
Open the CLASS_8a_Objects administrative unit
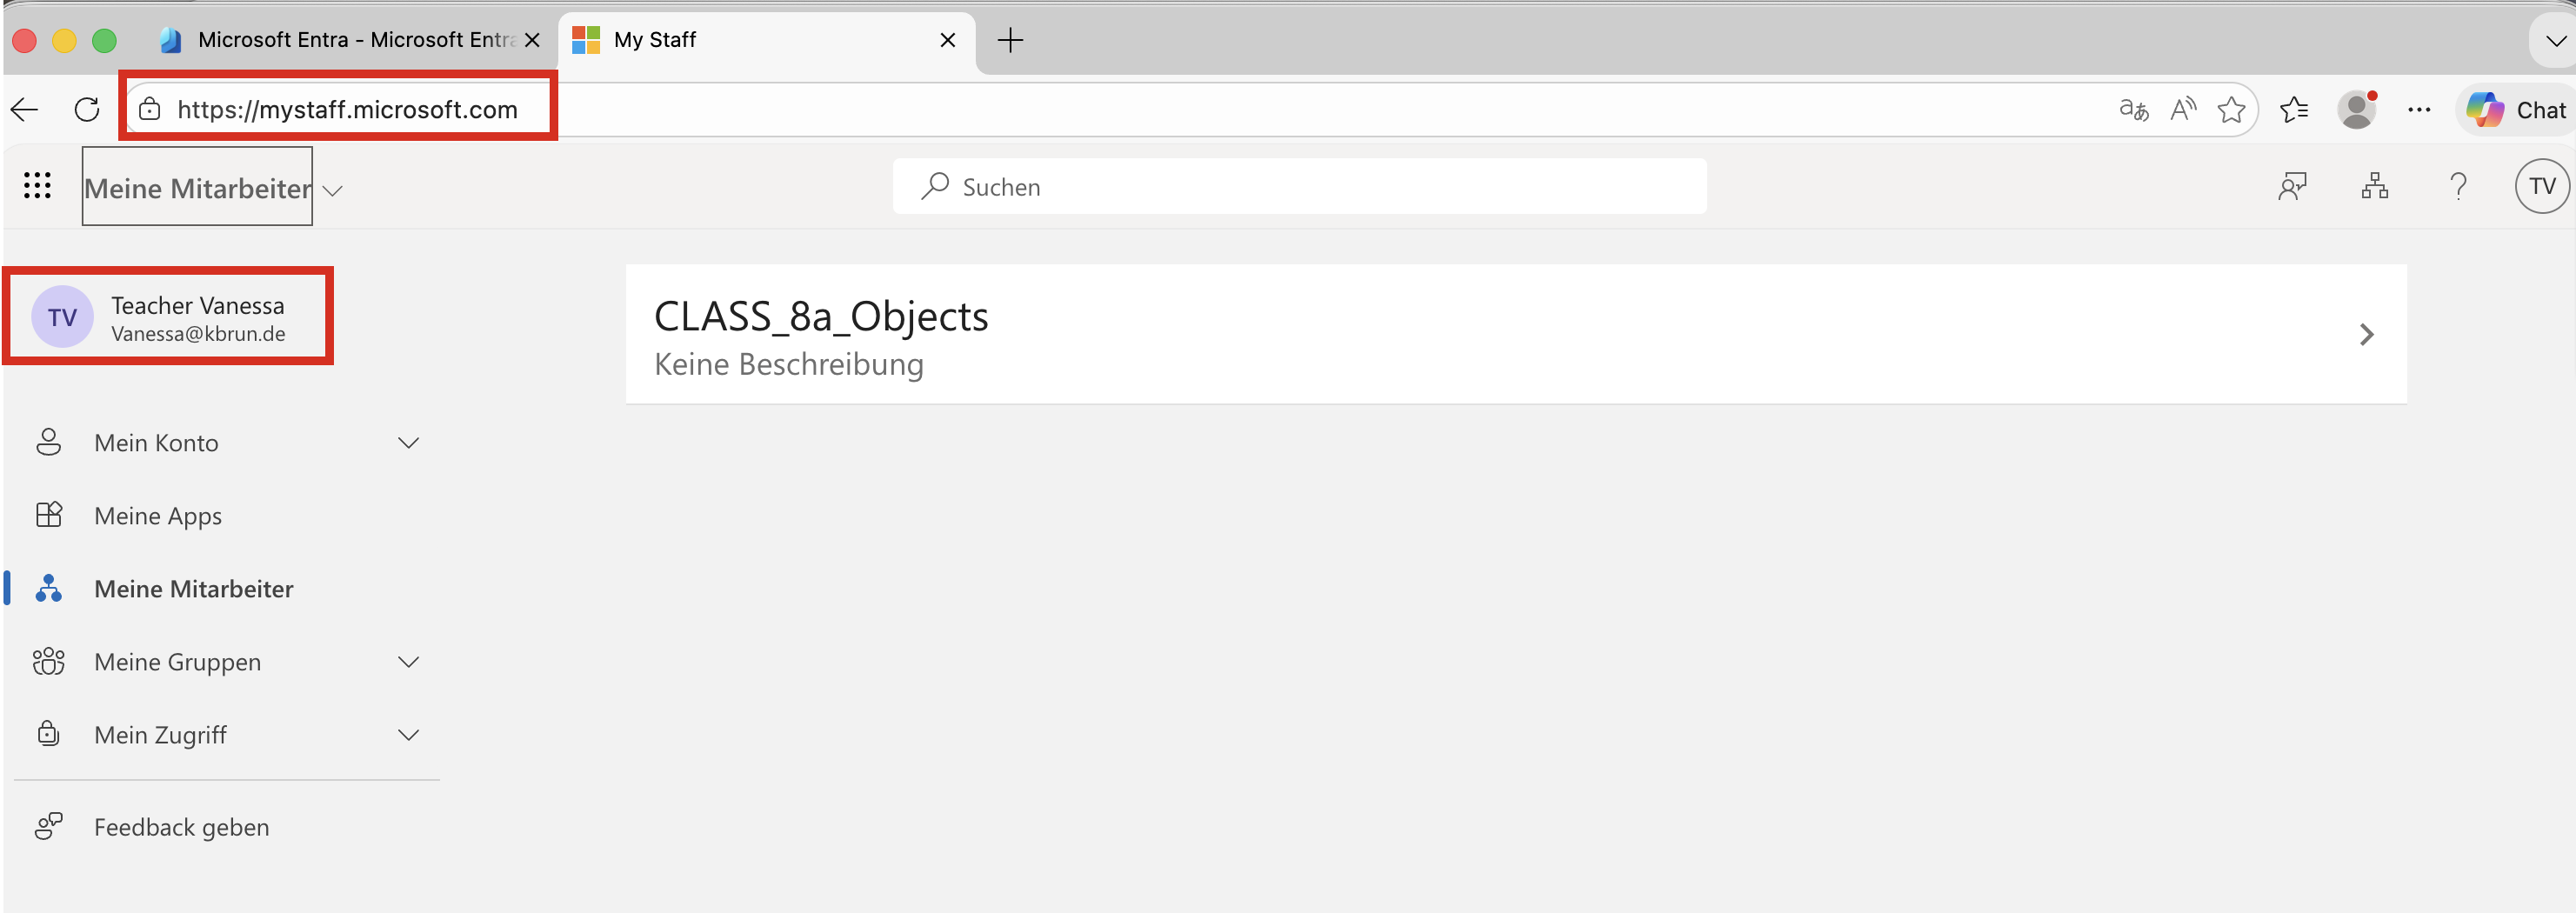pyautogui.click(x=1515, y=335)
